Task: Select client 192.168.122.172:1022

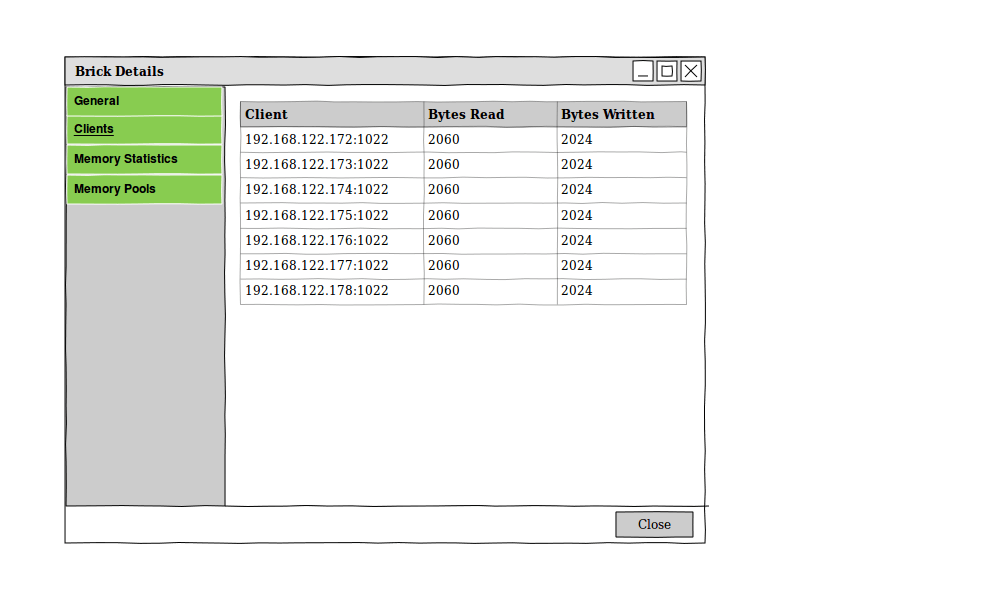Action: pyautogui.click(x=317, y=140)
